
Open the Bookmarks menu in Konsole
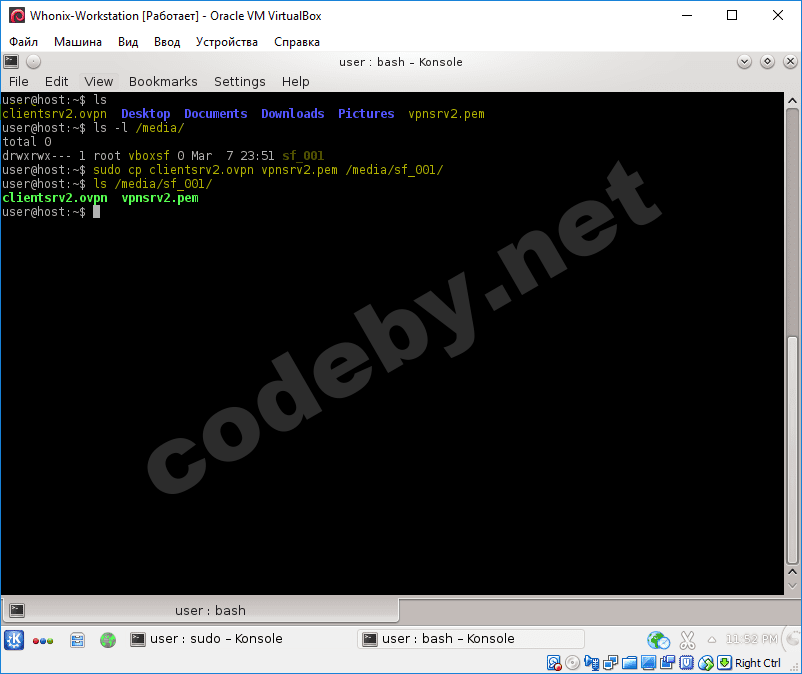(x=163, y=81)
